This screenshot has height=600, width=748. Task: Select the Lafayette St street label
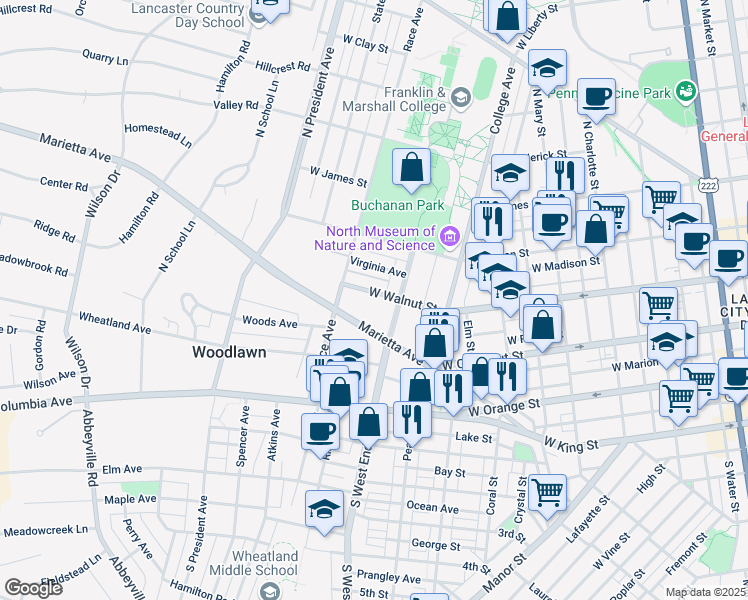[588, 519]
